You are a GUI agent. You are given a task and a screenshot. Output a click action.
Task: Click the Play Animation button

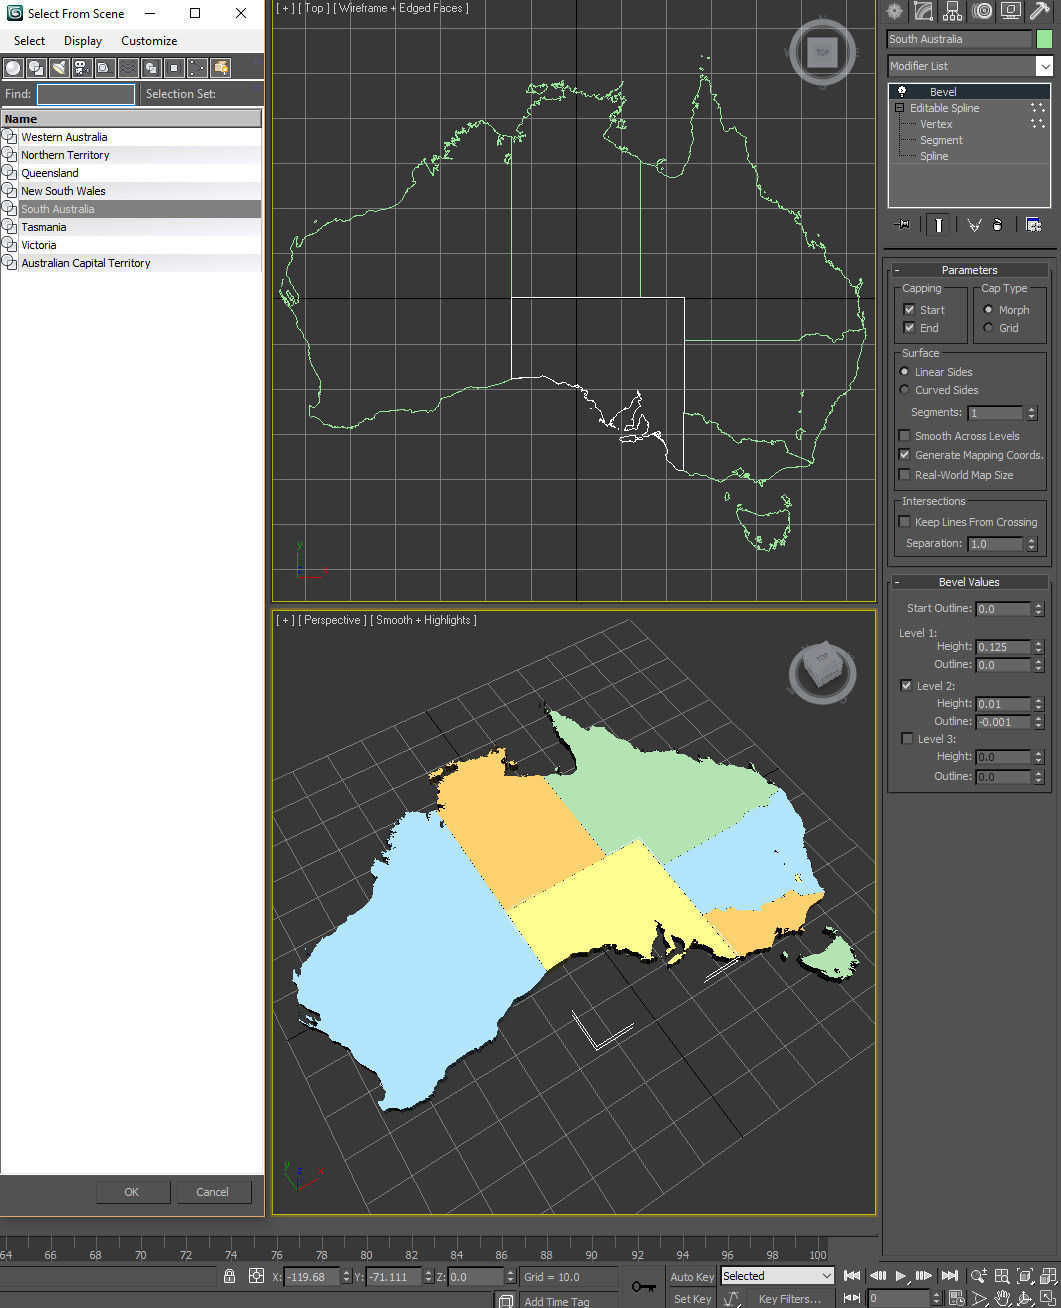coord(900,1276)
